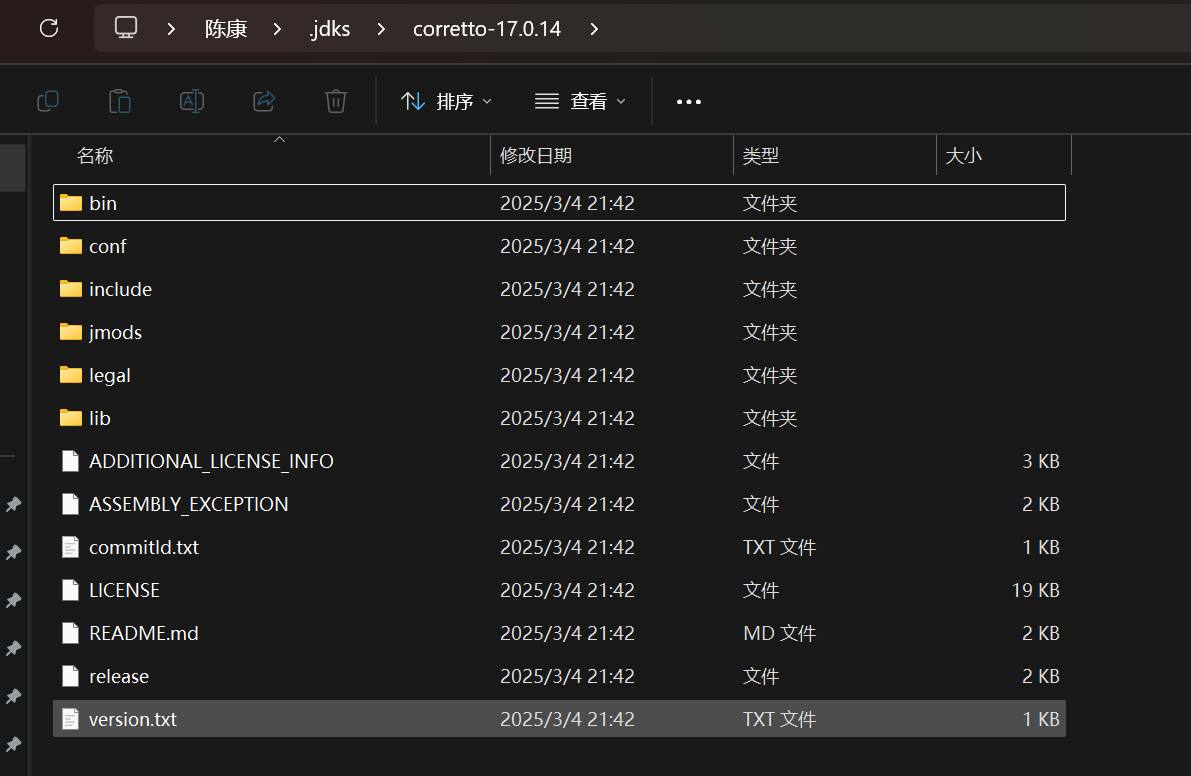Select the file name commitId.txt
This screenshot has width=1191, height=776.
point(144,547)
